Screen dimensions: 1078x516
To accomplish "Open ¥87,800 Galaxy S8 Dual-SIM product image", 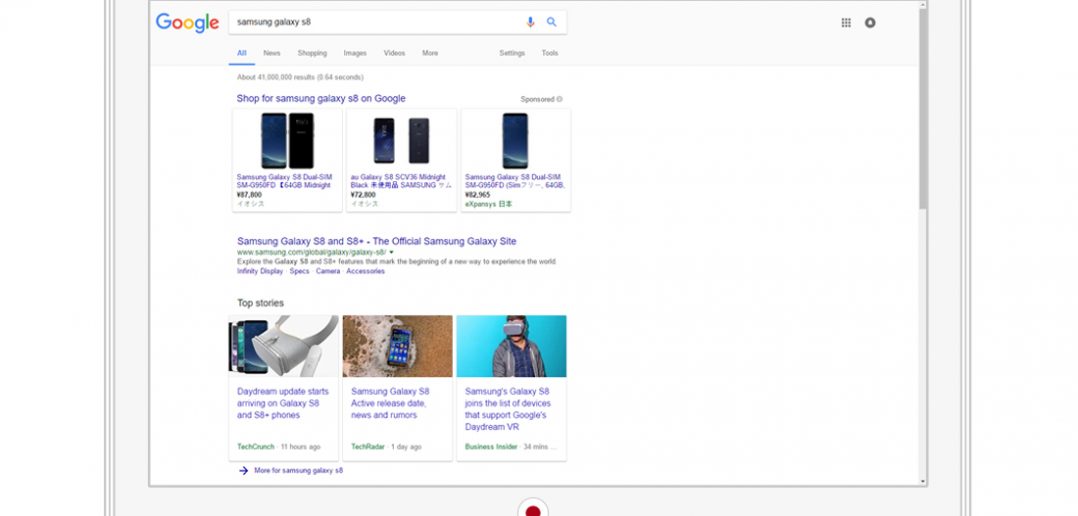I will coord(287,141).
